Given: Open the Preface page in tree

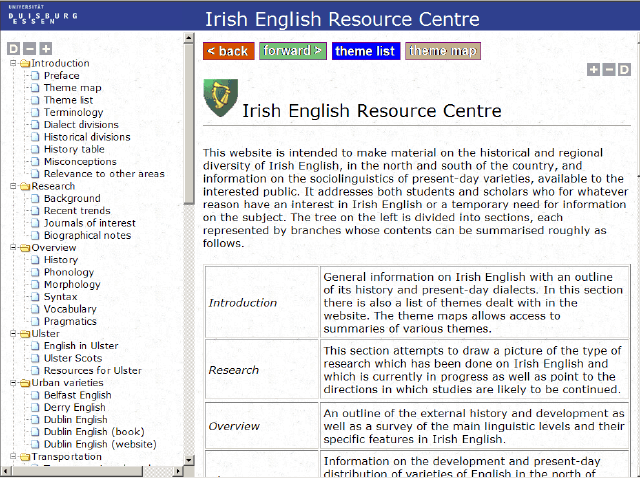Looking at the screenshot, I should [61, 76].
